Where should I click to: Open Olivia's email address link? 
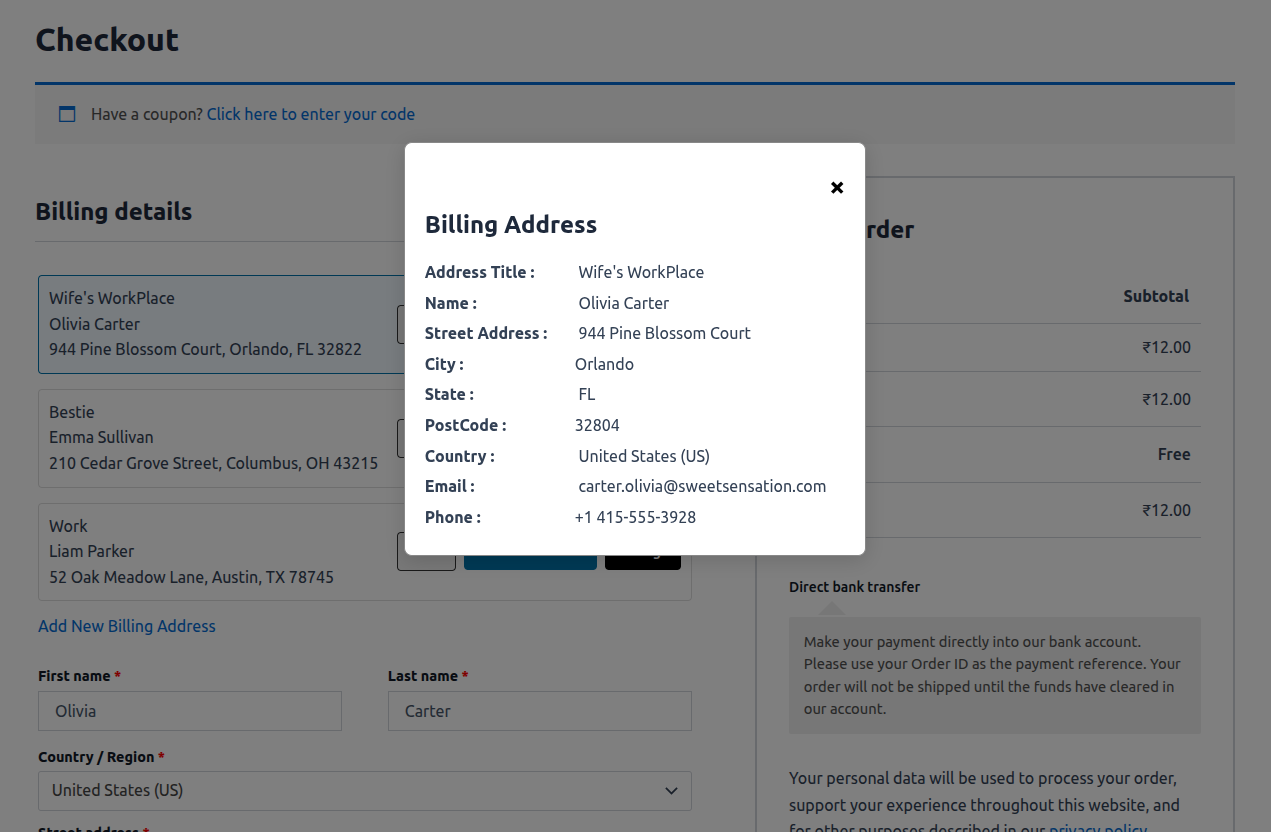(x=702, y=486)
